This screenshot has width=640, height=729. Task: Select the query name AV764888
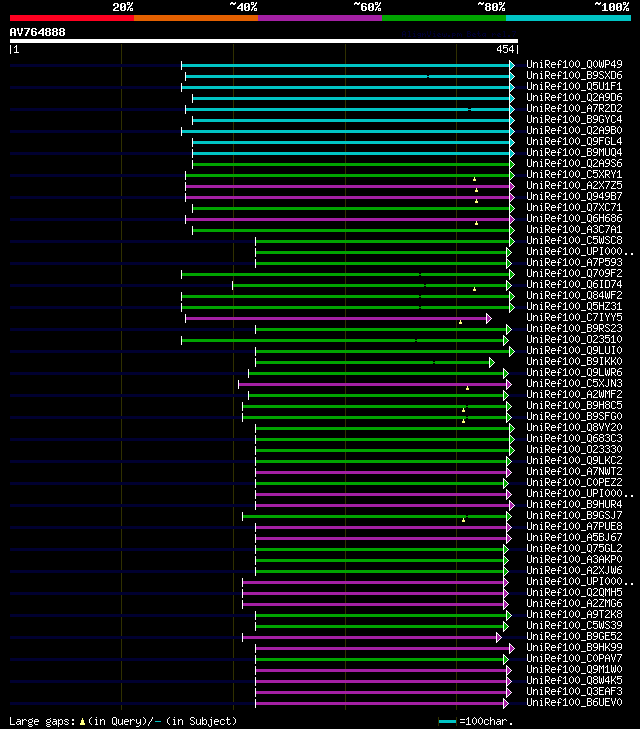38,33
